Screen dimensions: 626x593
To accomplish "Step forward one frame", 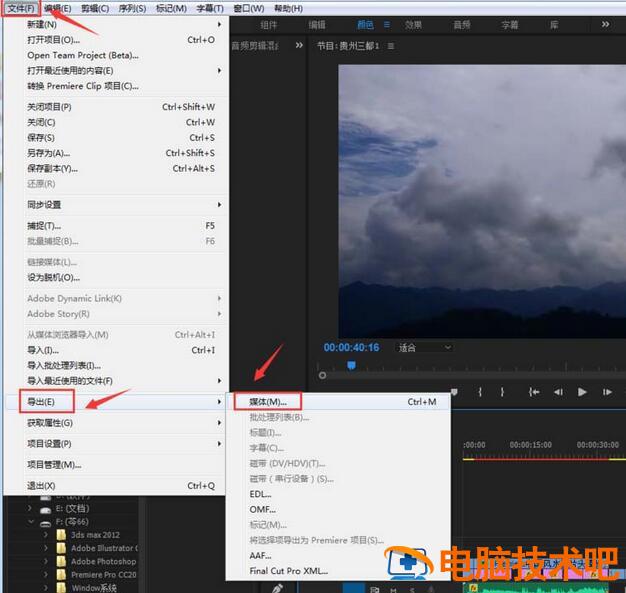I will (x=607, y=392).
